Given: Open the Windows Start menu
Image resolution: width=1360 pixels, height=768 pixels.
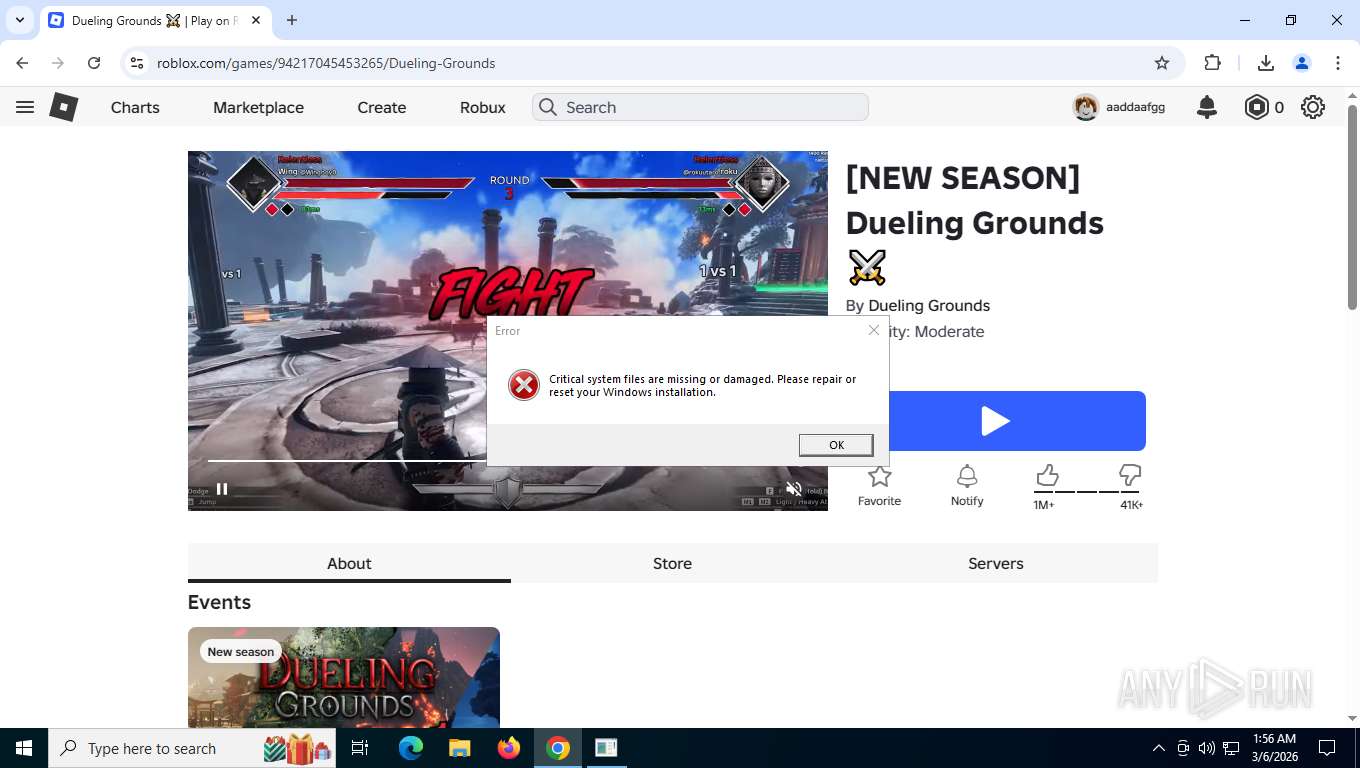Looking at the screenshot, I should click(x=24, y=748).
